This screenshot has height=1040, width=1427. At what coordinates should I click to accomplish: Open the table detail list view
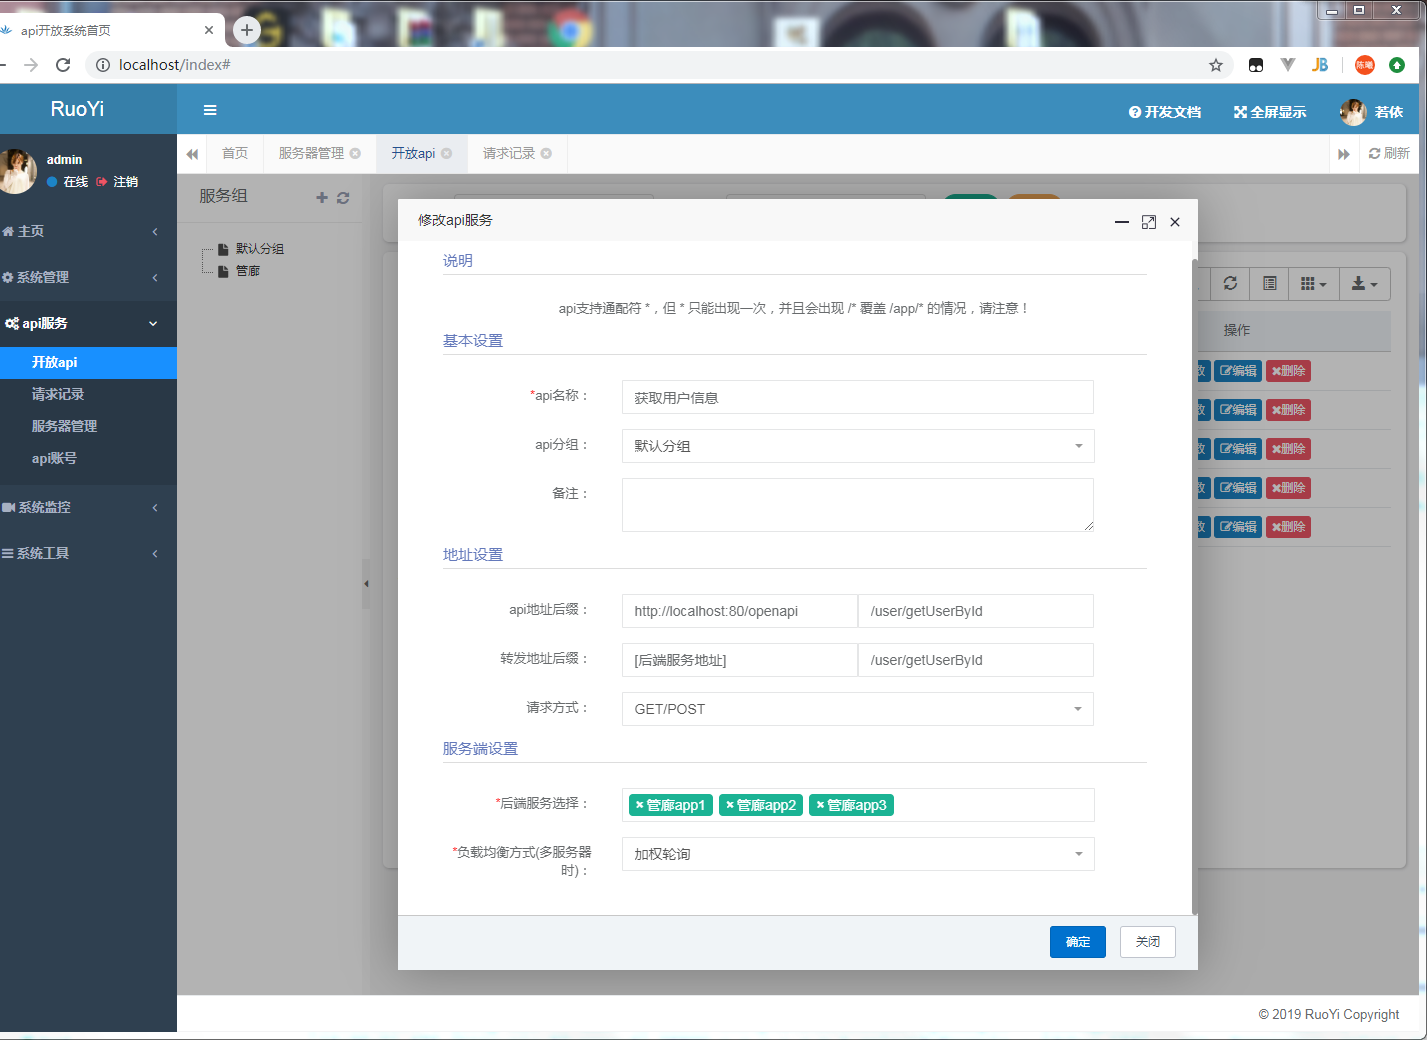point(1268,283)
